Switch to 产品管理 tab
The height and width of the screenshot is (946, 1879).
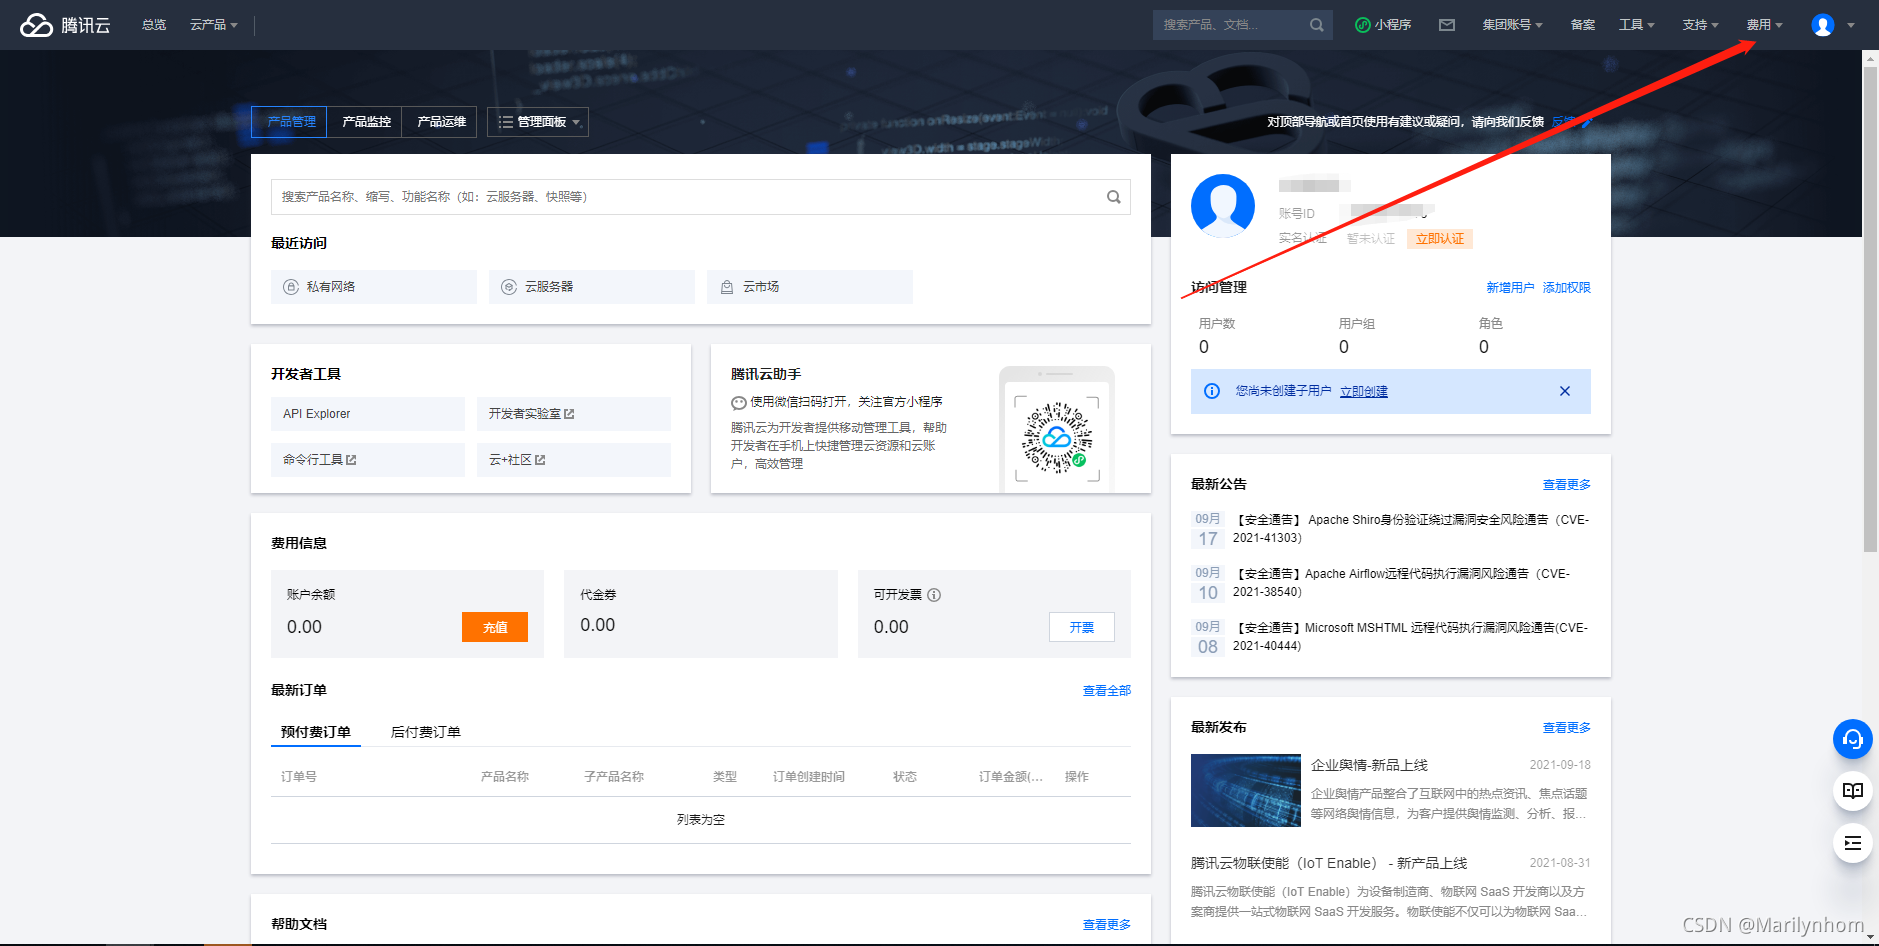pyautogui.click(x=291, y=122)
